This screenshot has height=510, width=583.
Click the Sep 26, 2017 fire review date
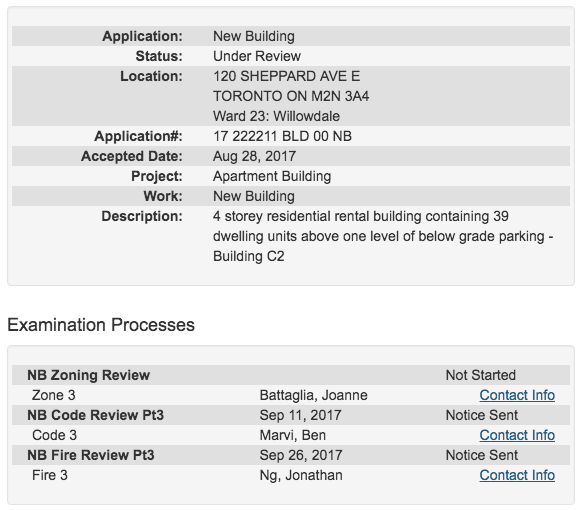click(301, 455)
